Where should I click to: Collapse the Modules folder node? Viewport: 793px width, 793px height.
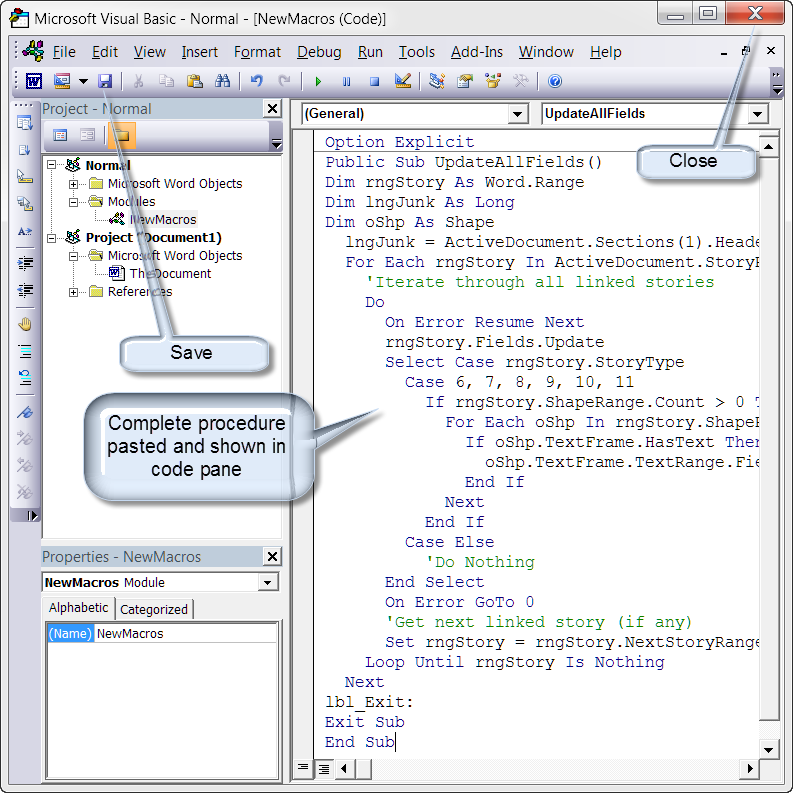tap(74, 202)
